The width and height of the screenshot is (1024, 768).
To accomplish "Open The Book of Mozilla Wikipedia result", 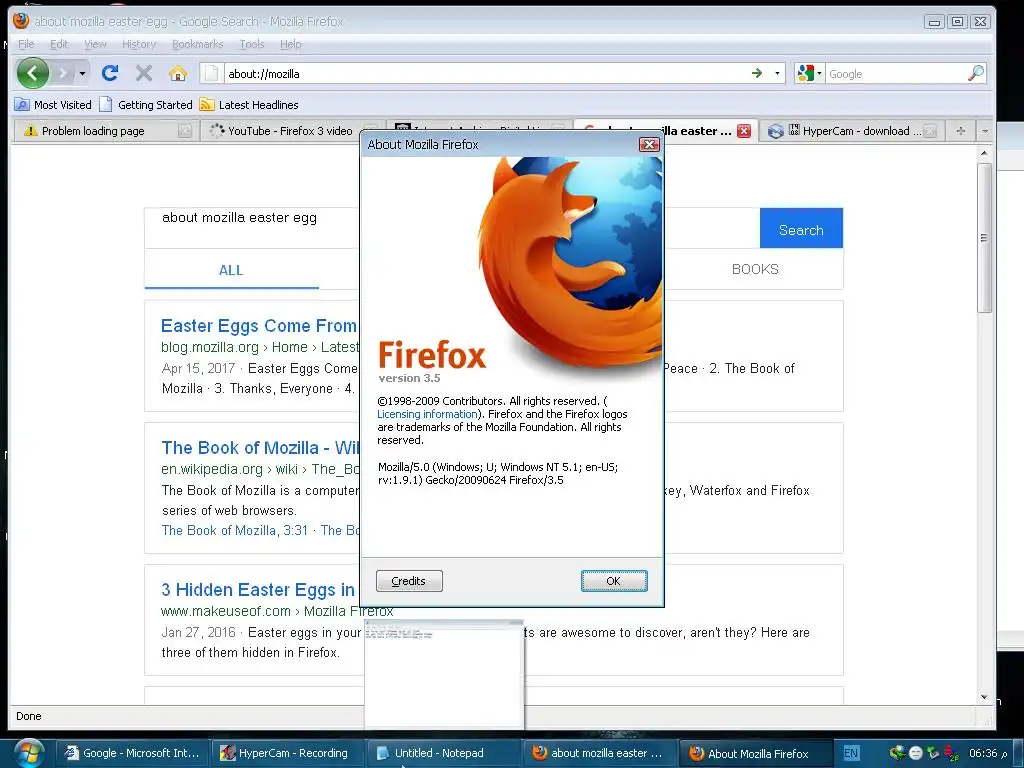I will pos(261,447).
